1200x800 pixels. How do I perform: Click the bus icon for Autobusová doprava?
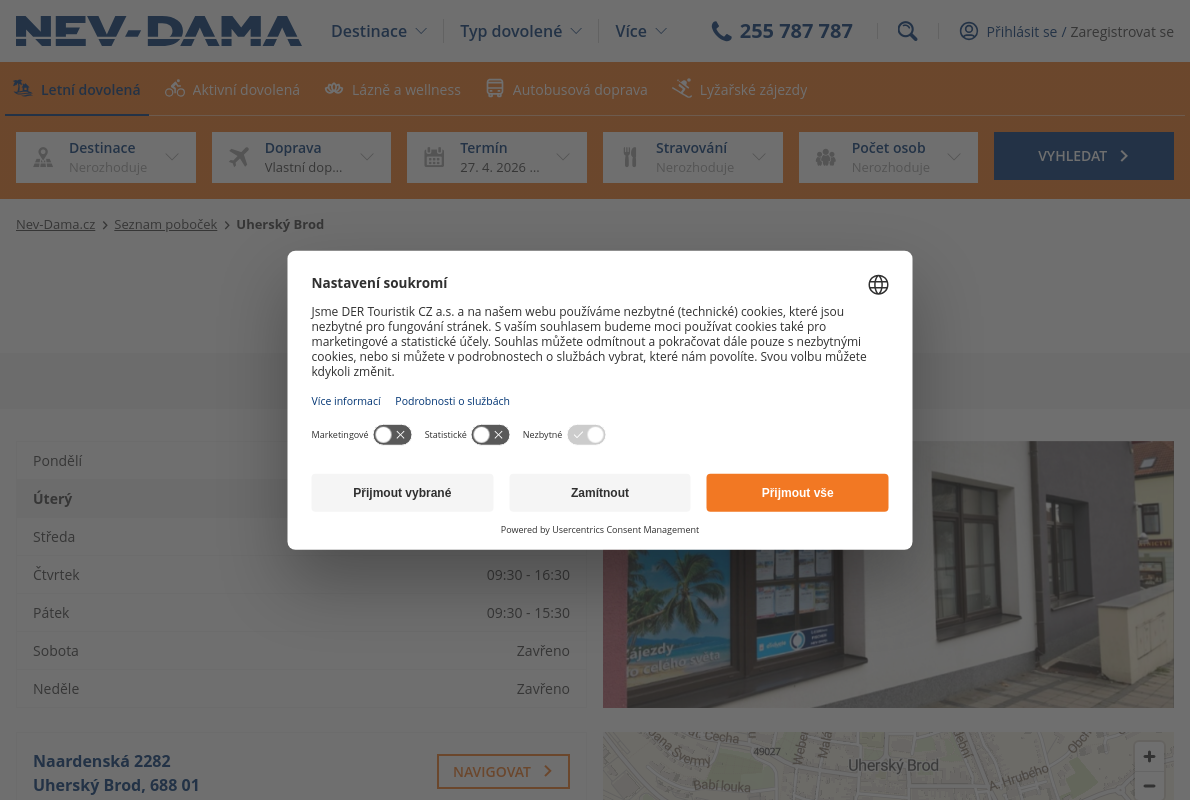pyautogui.click(x=495, y=89)
